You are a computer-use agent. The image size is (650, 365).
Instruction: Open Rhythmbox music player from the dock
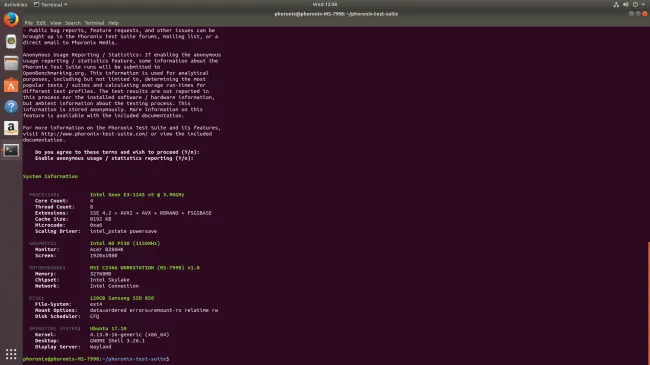coord(11,41)
